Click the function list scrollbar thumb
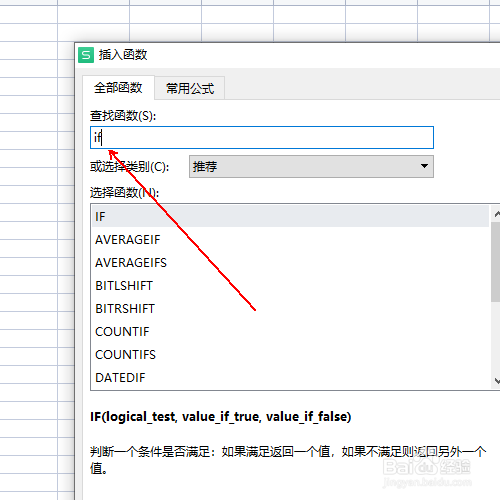Screen dimensions: 500x500 point(496,262)
